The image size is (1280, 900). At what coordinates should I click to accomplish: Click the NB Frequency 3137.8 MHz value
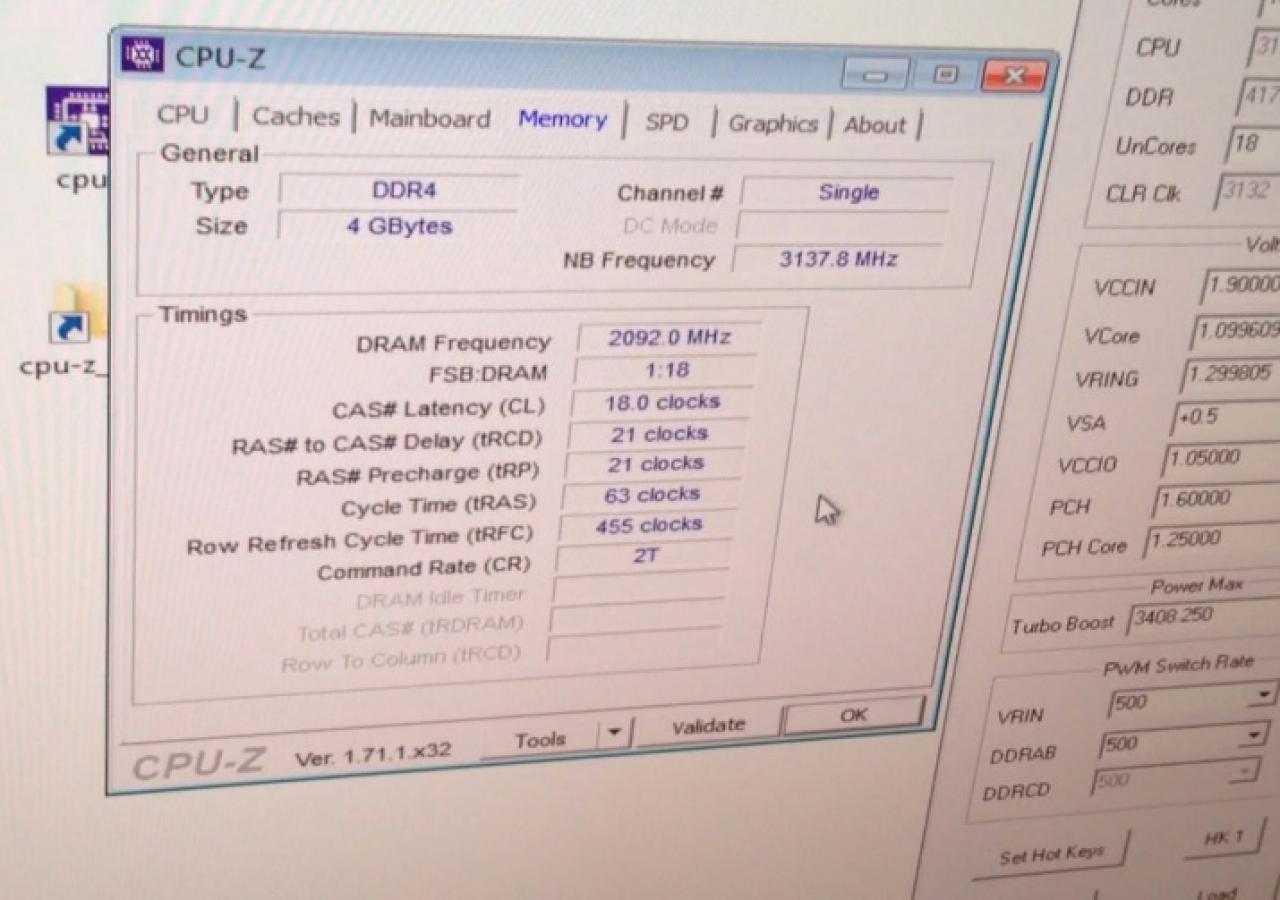(x=837, y=259)
